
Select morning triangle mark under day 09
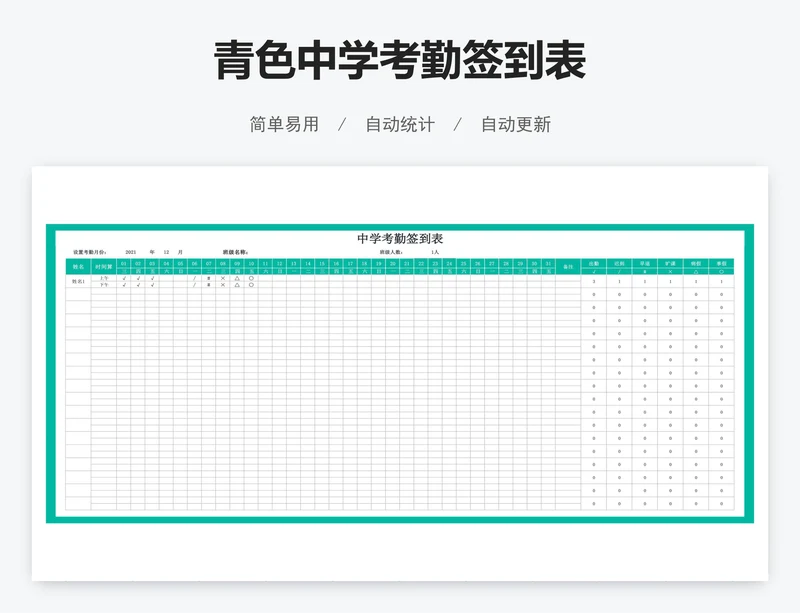pos(237,278)
